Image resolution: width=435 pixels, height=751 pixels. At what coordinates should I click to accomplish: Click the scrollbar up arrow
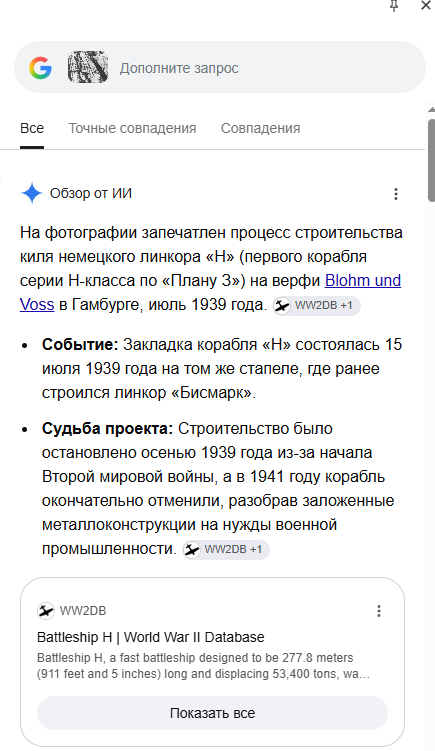pyautogui.click(x=431, y=110)
